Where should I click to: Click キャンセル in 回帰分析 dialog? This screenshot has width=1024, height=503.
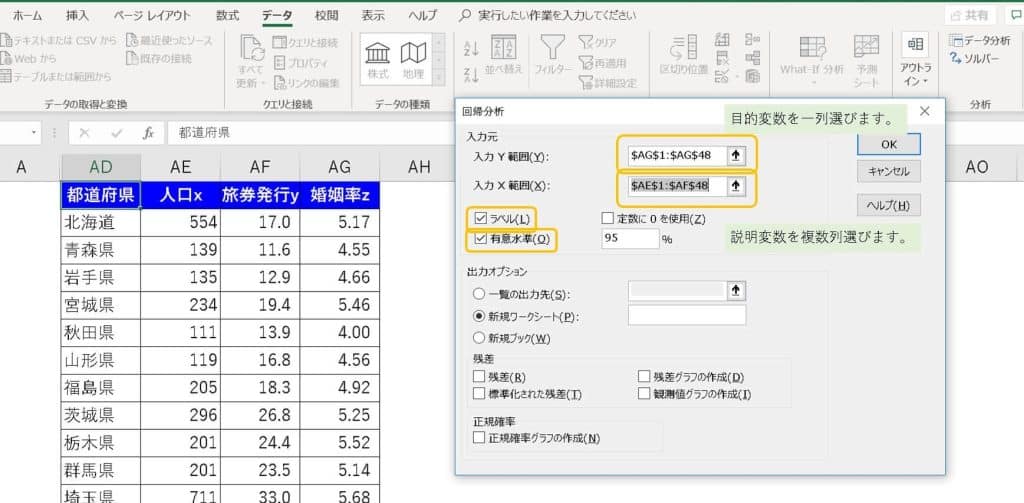point(889,172)
